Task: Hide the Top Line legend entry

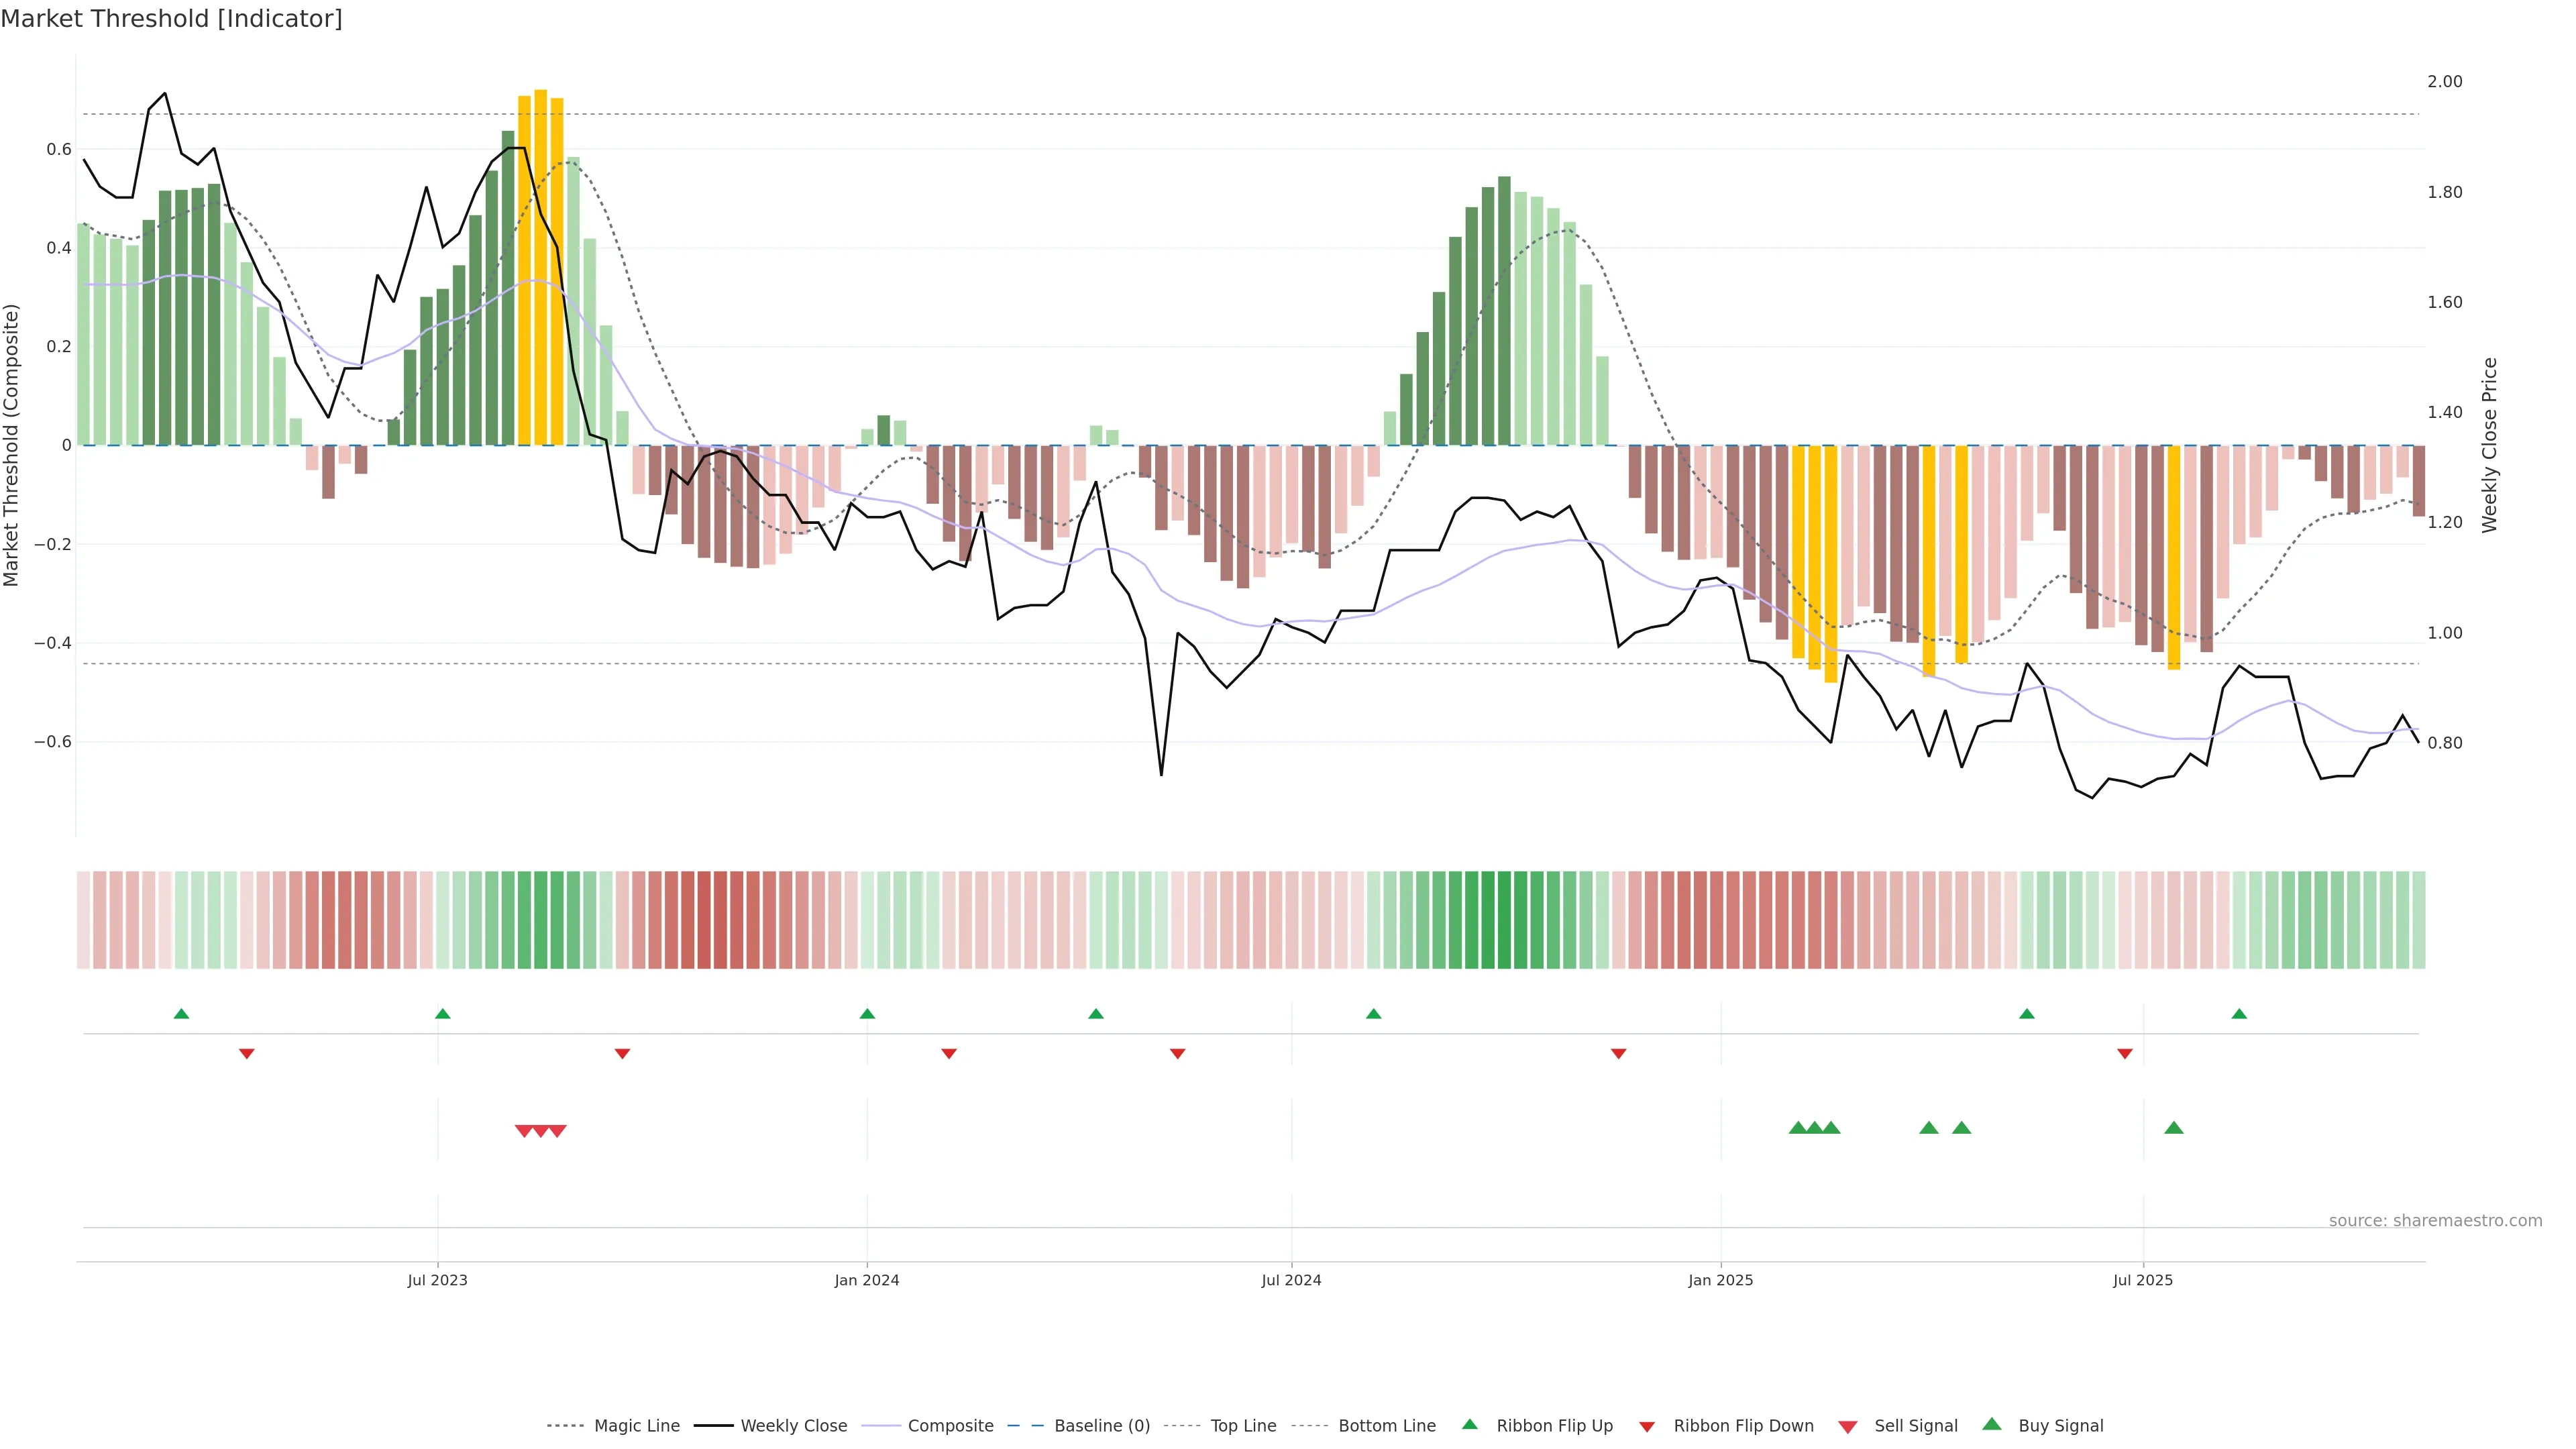Action: tap(1243, 1426)
